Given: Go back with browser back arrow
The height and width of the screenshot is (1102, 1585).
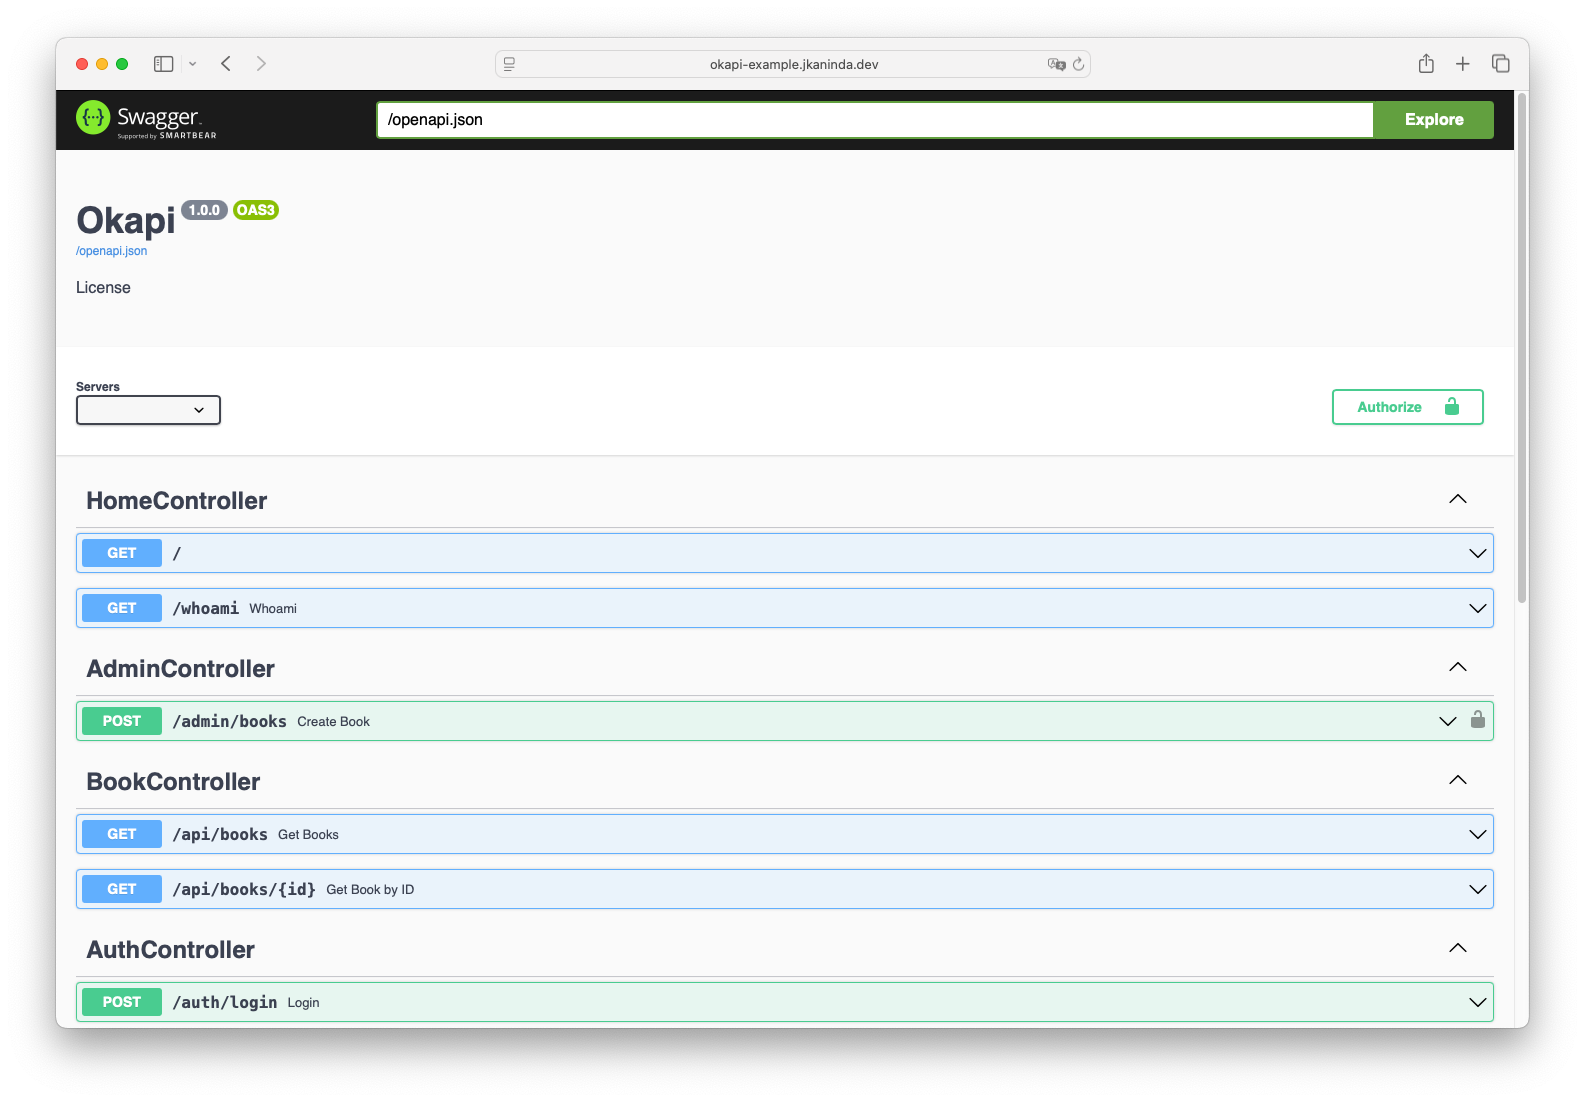Looking at the screenshot, I should click(x=226, y=64).
